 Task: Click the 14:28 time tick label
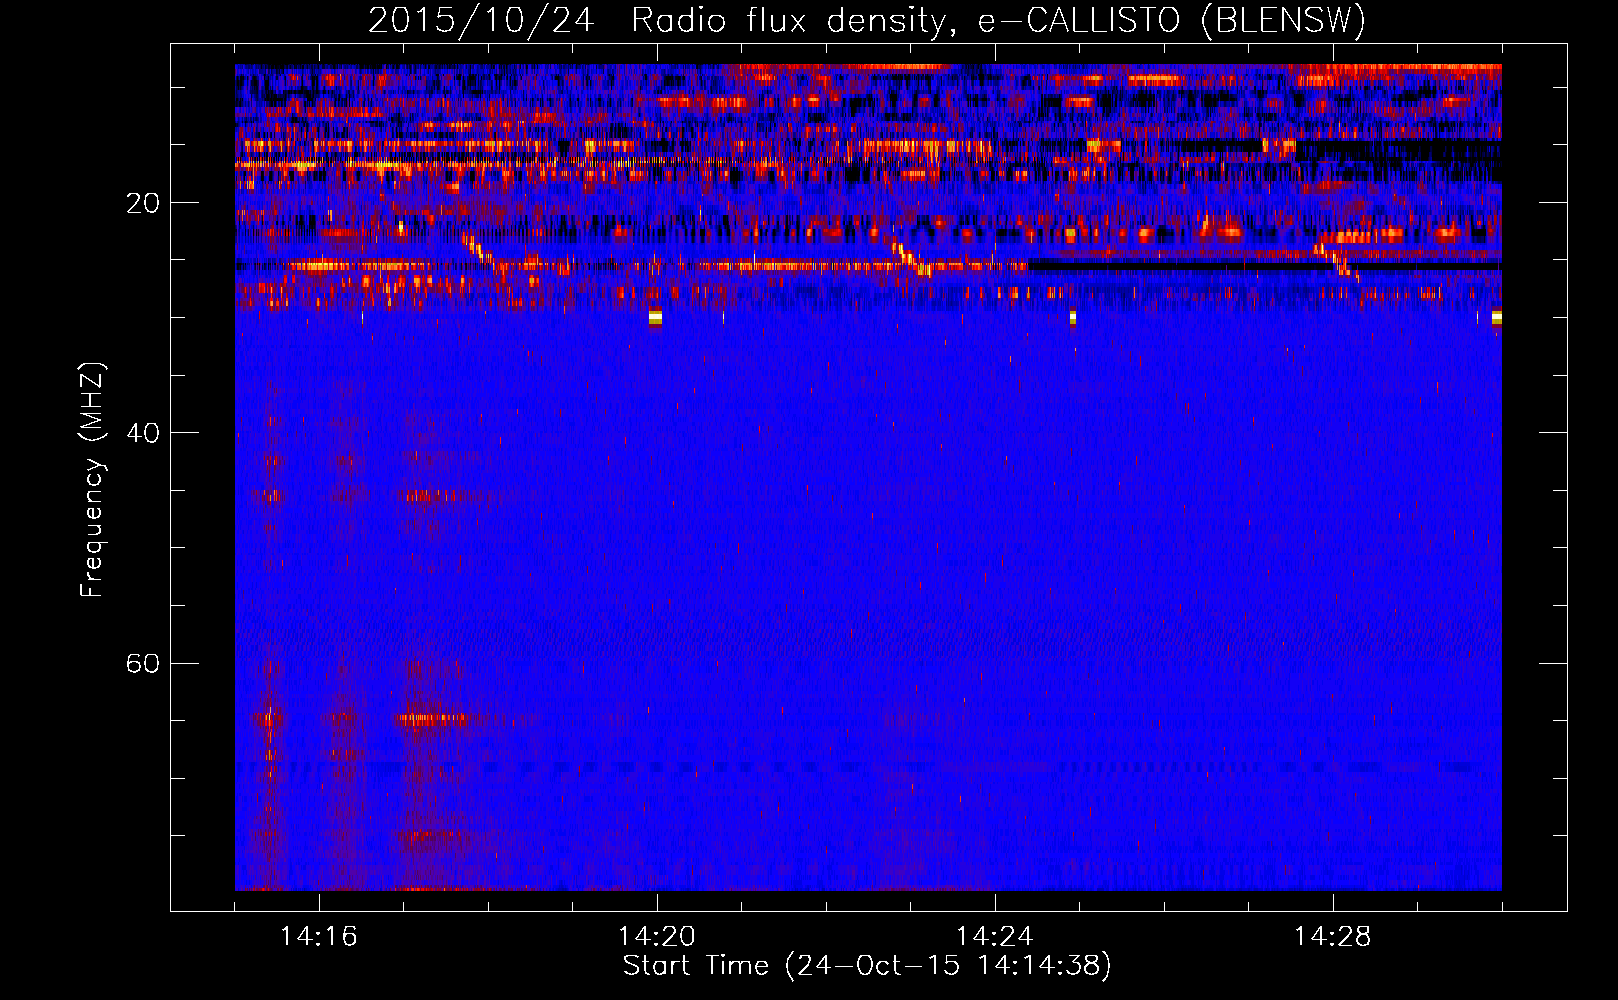(x=1333, y=937)
